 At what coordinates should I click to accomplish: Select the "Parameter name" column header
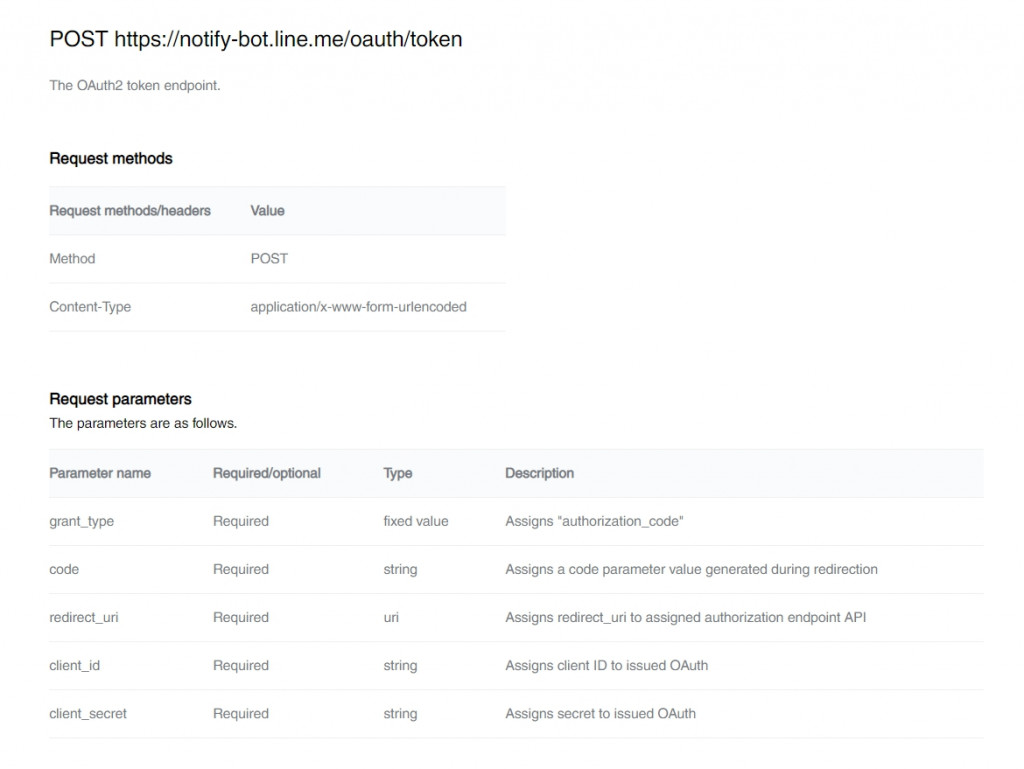click(100, 473)
